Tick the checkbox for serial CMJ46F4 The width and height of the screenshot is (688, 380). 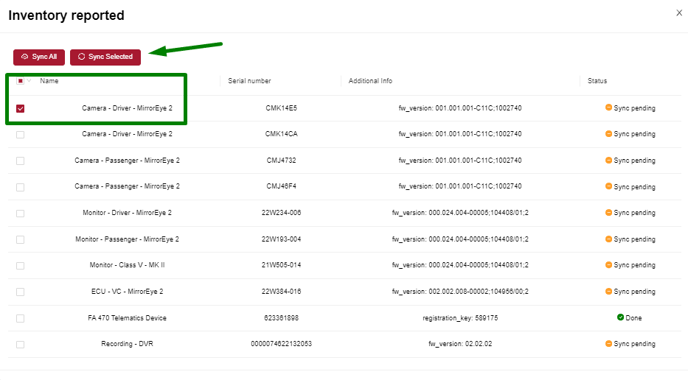coord(20,187)
